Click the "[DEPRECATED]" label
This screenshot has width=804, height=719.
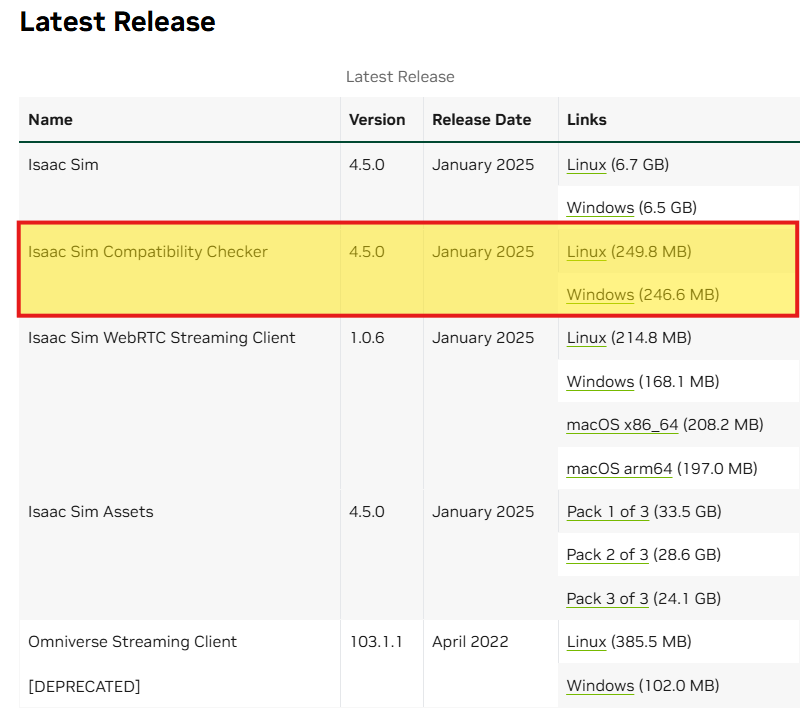[84, 686]
